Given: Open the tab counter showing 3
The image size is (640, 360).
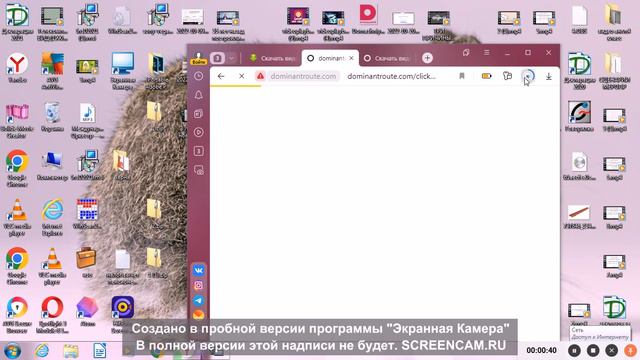Looking at the screenshot, I should 217,58.
